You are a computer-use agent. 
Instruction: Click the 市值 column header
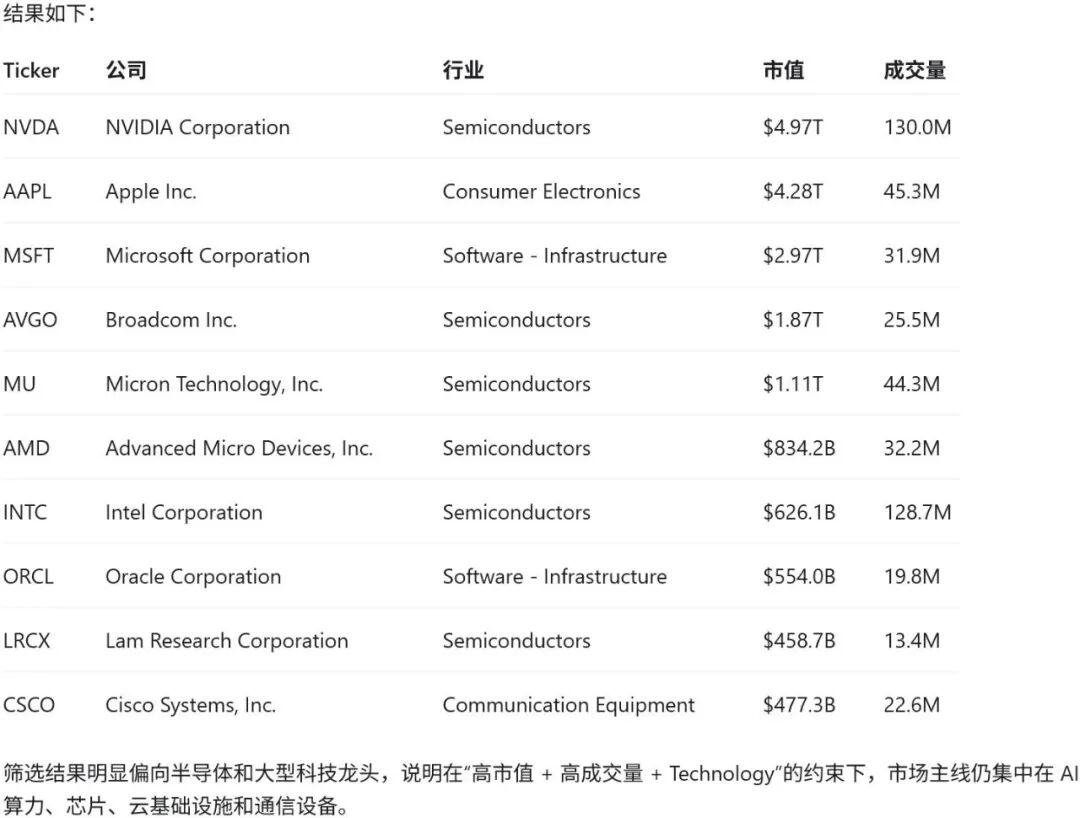pos(783,70)
